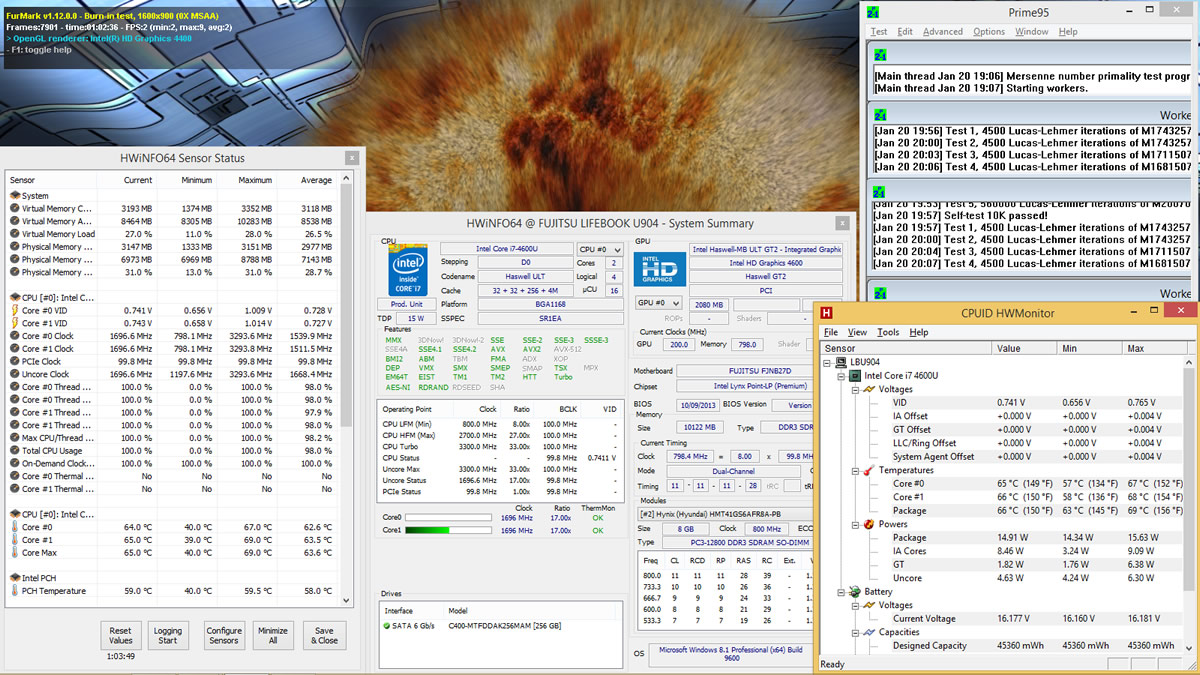Click the PCIe Clock sensor icon
The image size is (1200, 675).
(14, 361)
